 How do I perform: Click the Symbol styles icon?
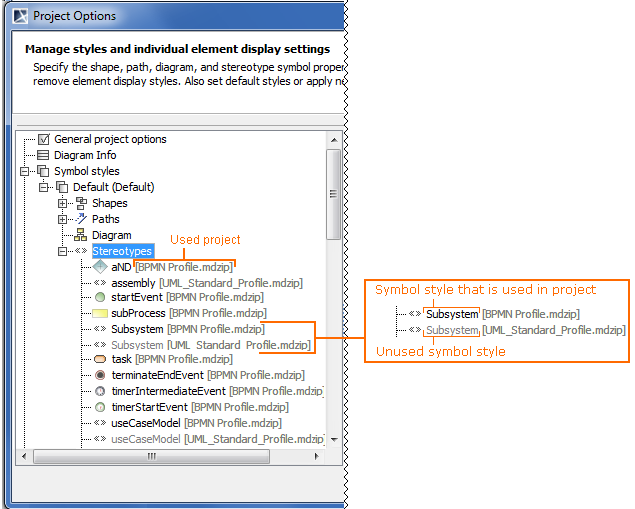coord(43,171)
